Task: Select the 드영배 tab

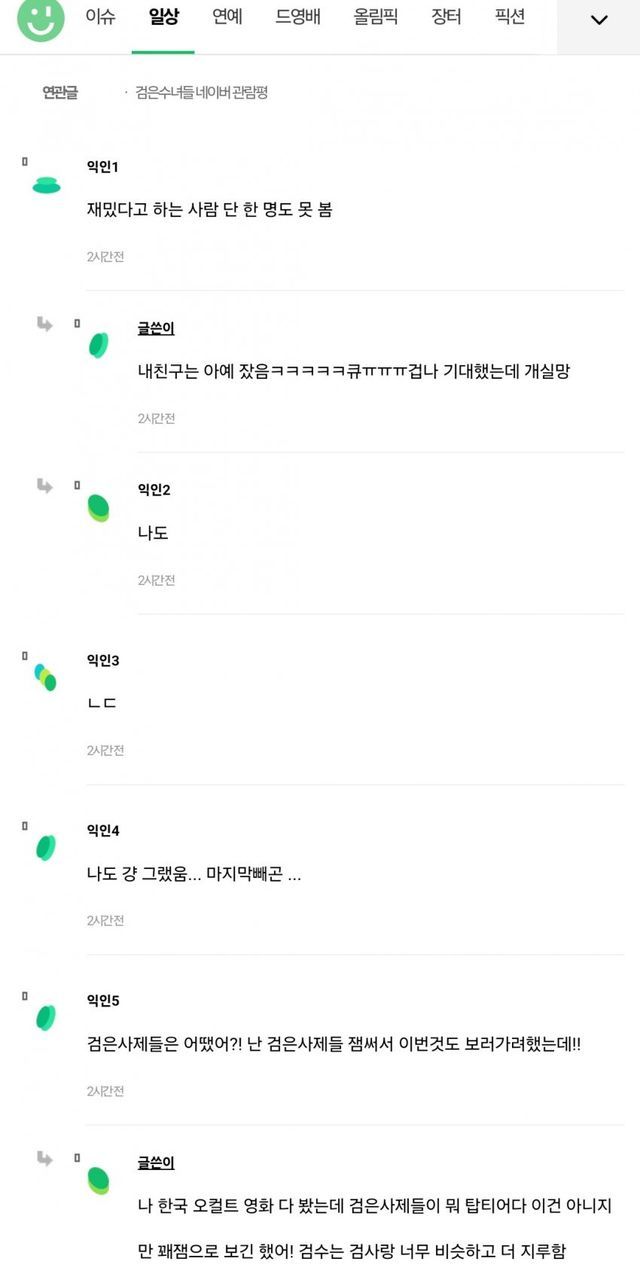Action: point(298,17)
